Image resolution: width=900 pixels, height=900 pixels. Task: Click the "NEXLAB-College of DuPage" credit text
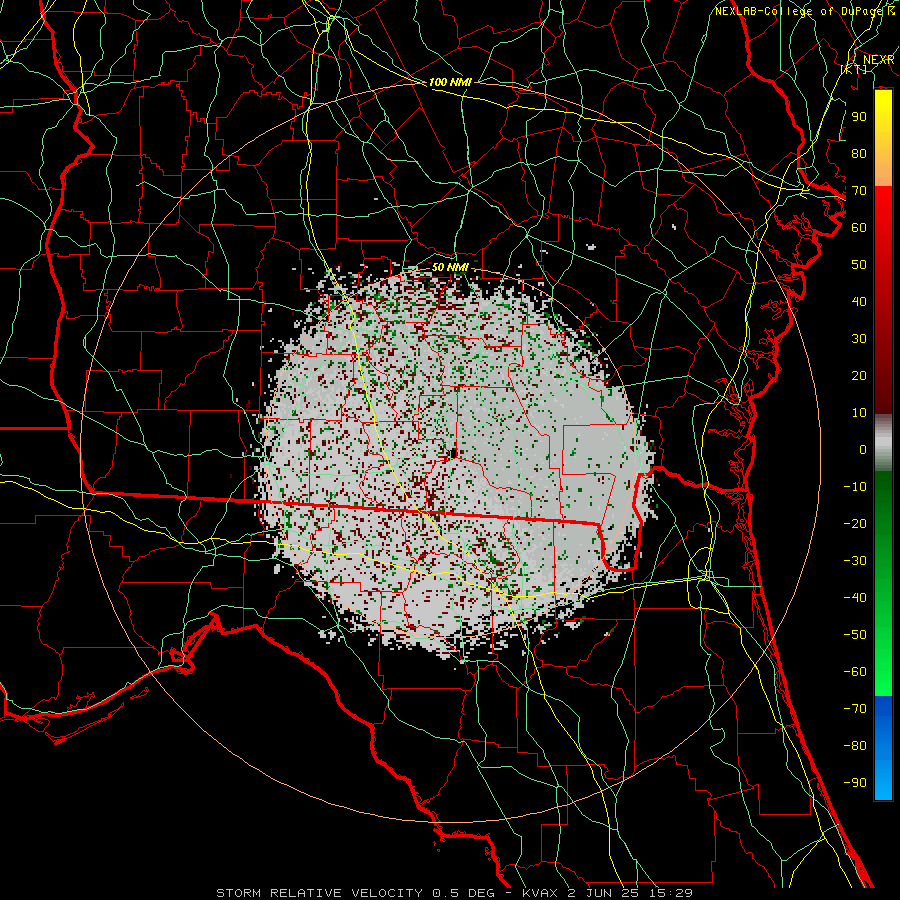800,11
